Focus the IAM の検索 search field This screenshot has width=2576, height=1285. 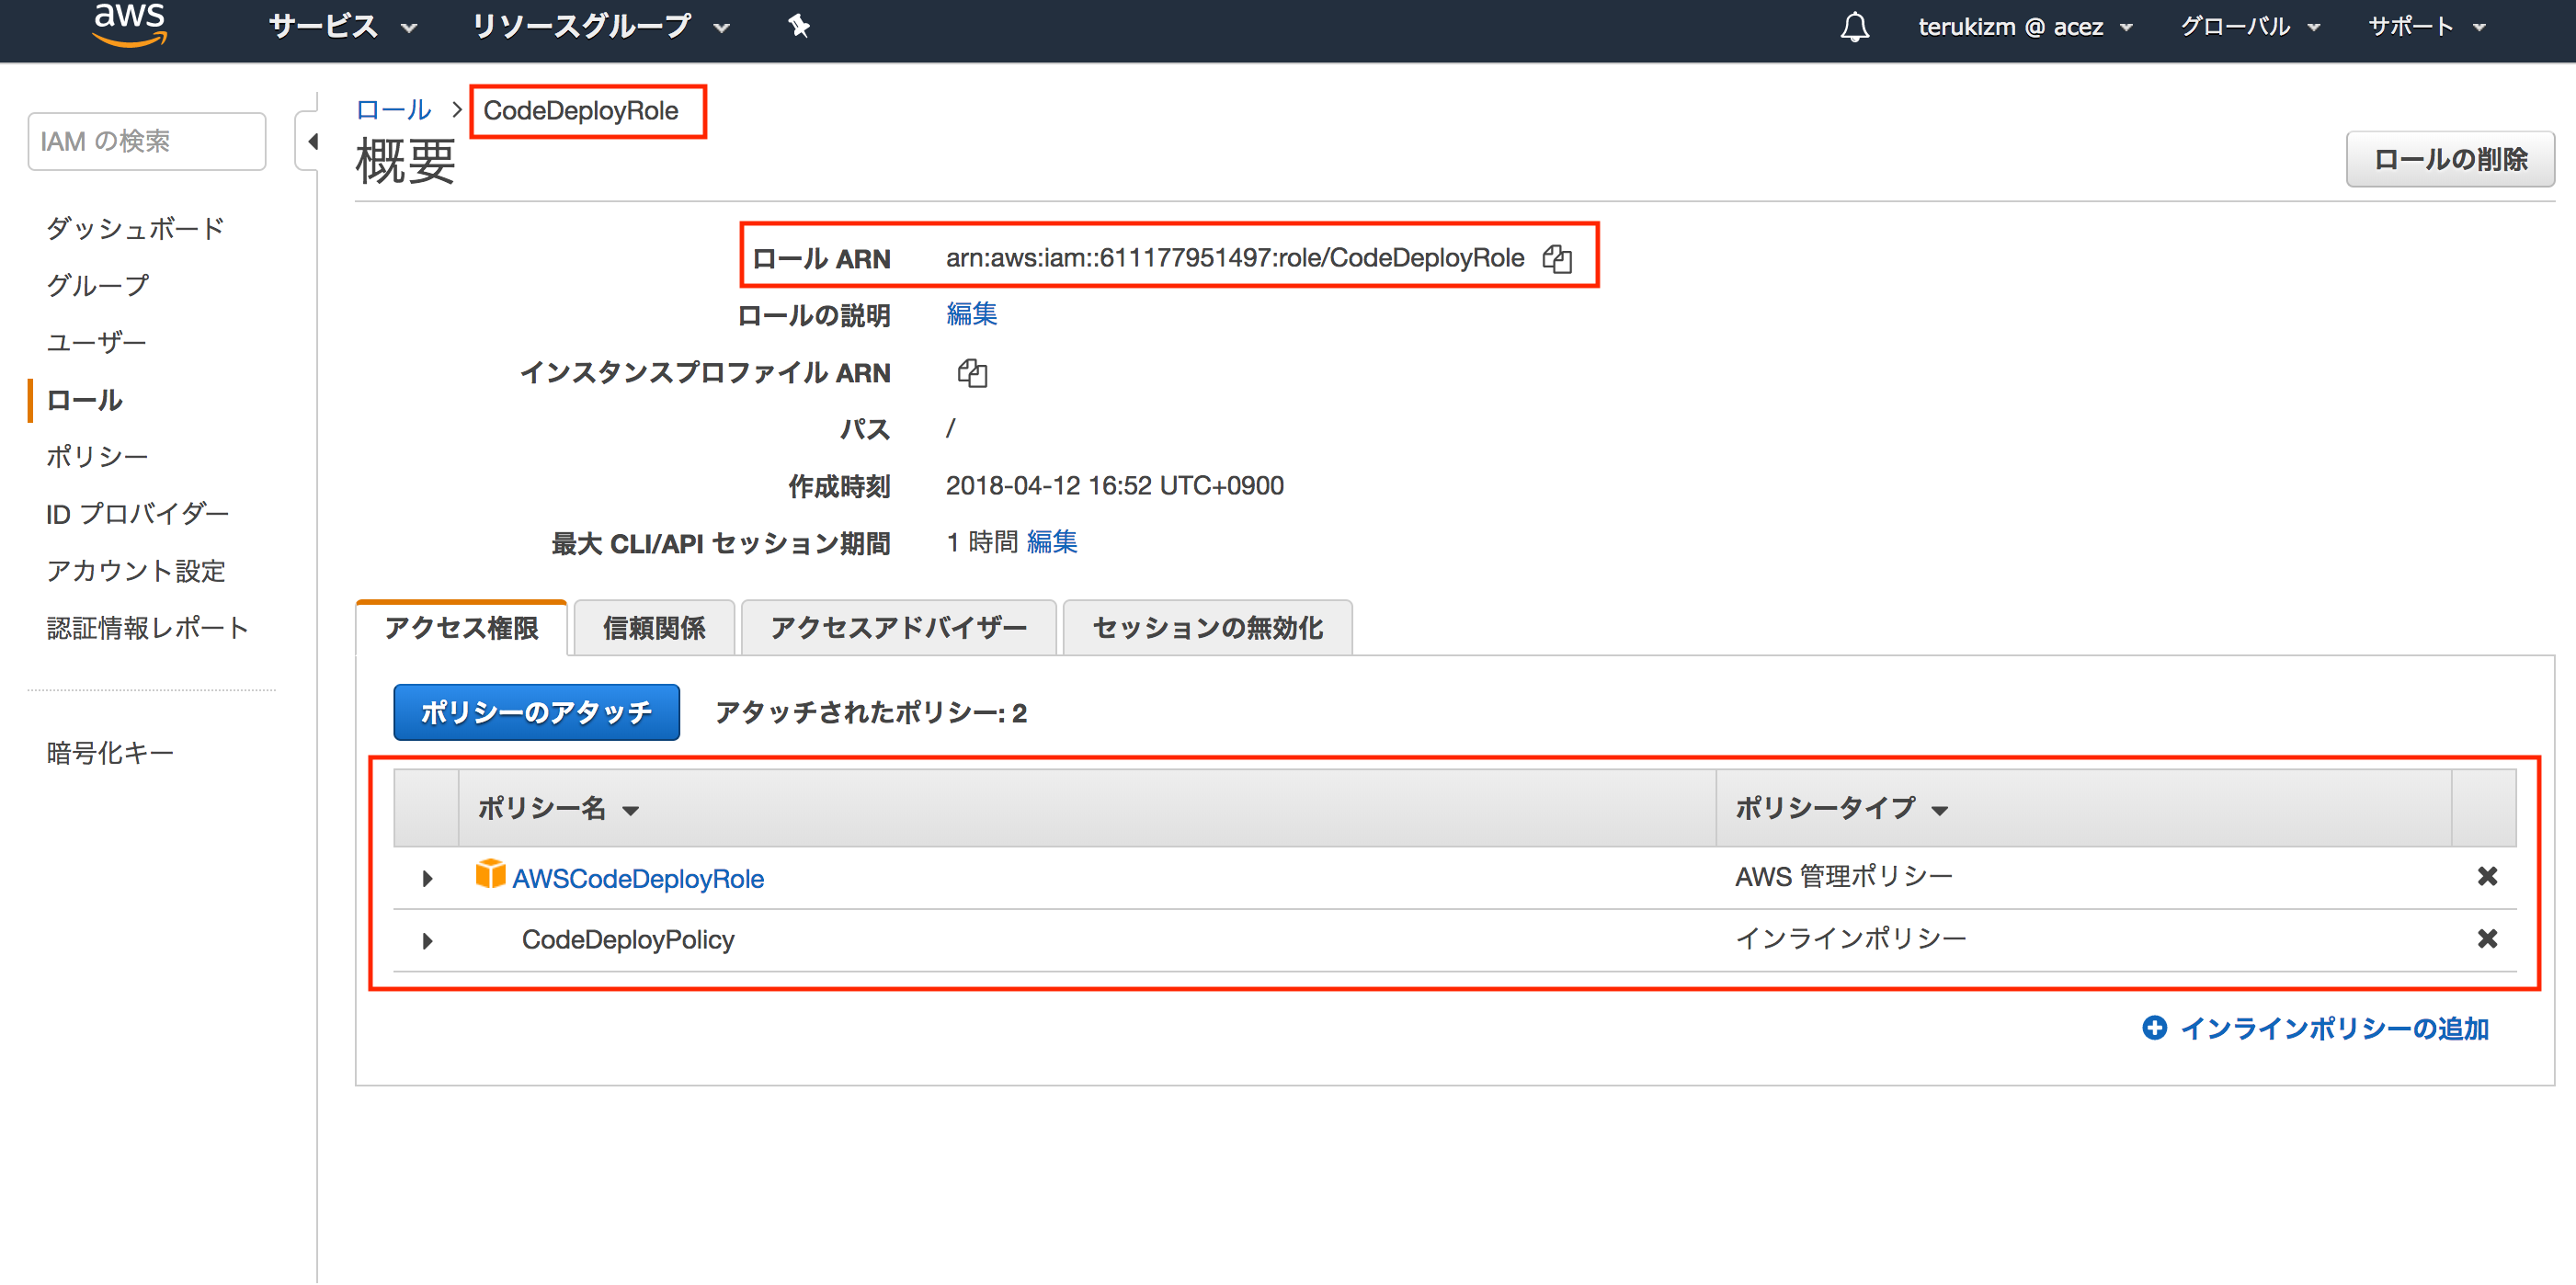(147, 142)
